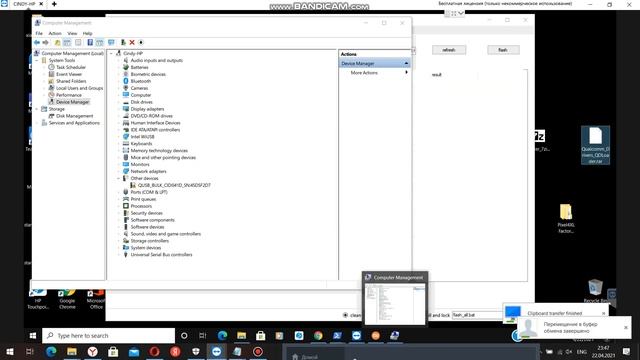Click the Forward arrow in Computer Management toolbar

tap(45, 42)
